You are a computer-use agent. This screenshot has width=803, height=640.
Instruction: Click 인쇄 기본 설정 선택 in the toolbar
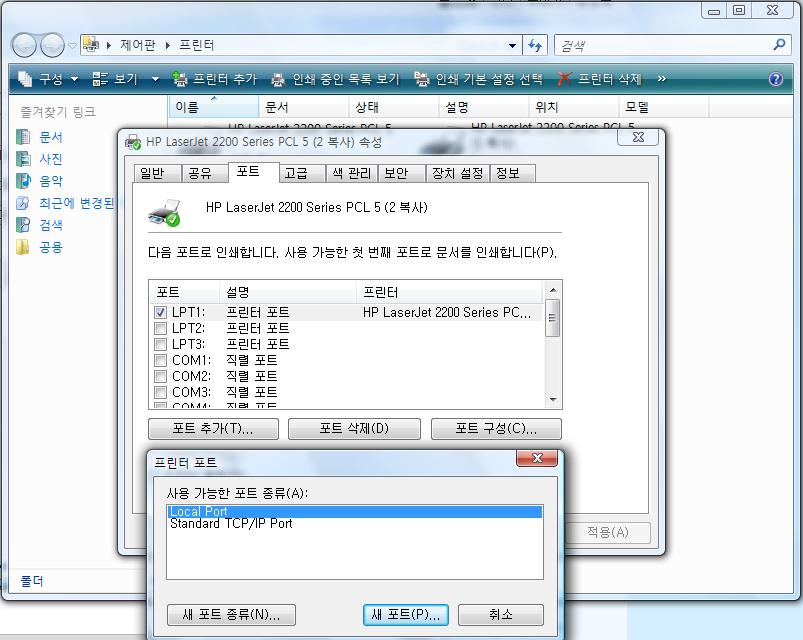point(478,79)
